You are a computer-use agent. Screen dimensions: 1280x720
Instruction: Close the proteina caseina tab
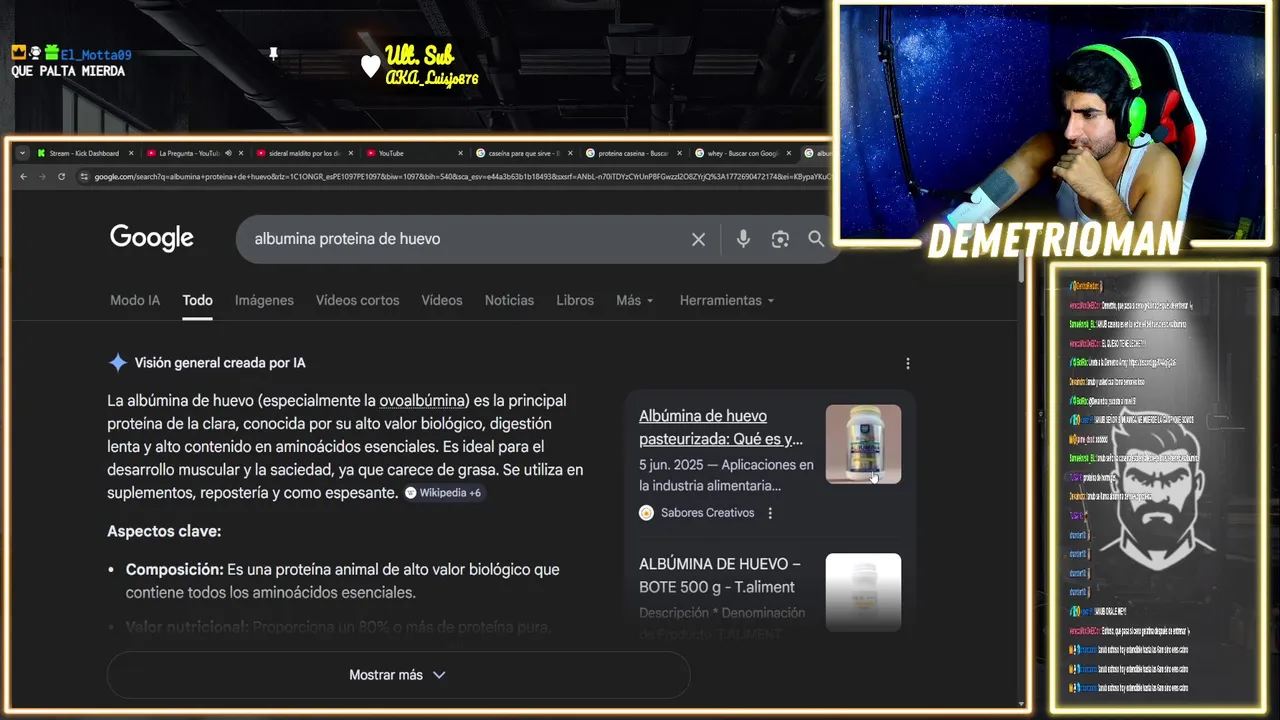point(681,153)
